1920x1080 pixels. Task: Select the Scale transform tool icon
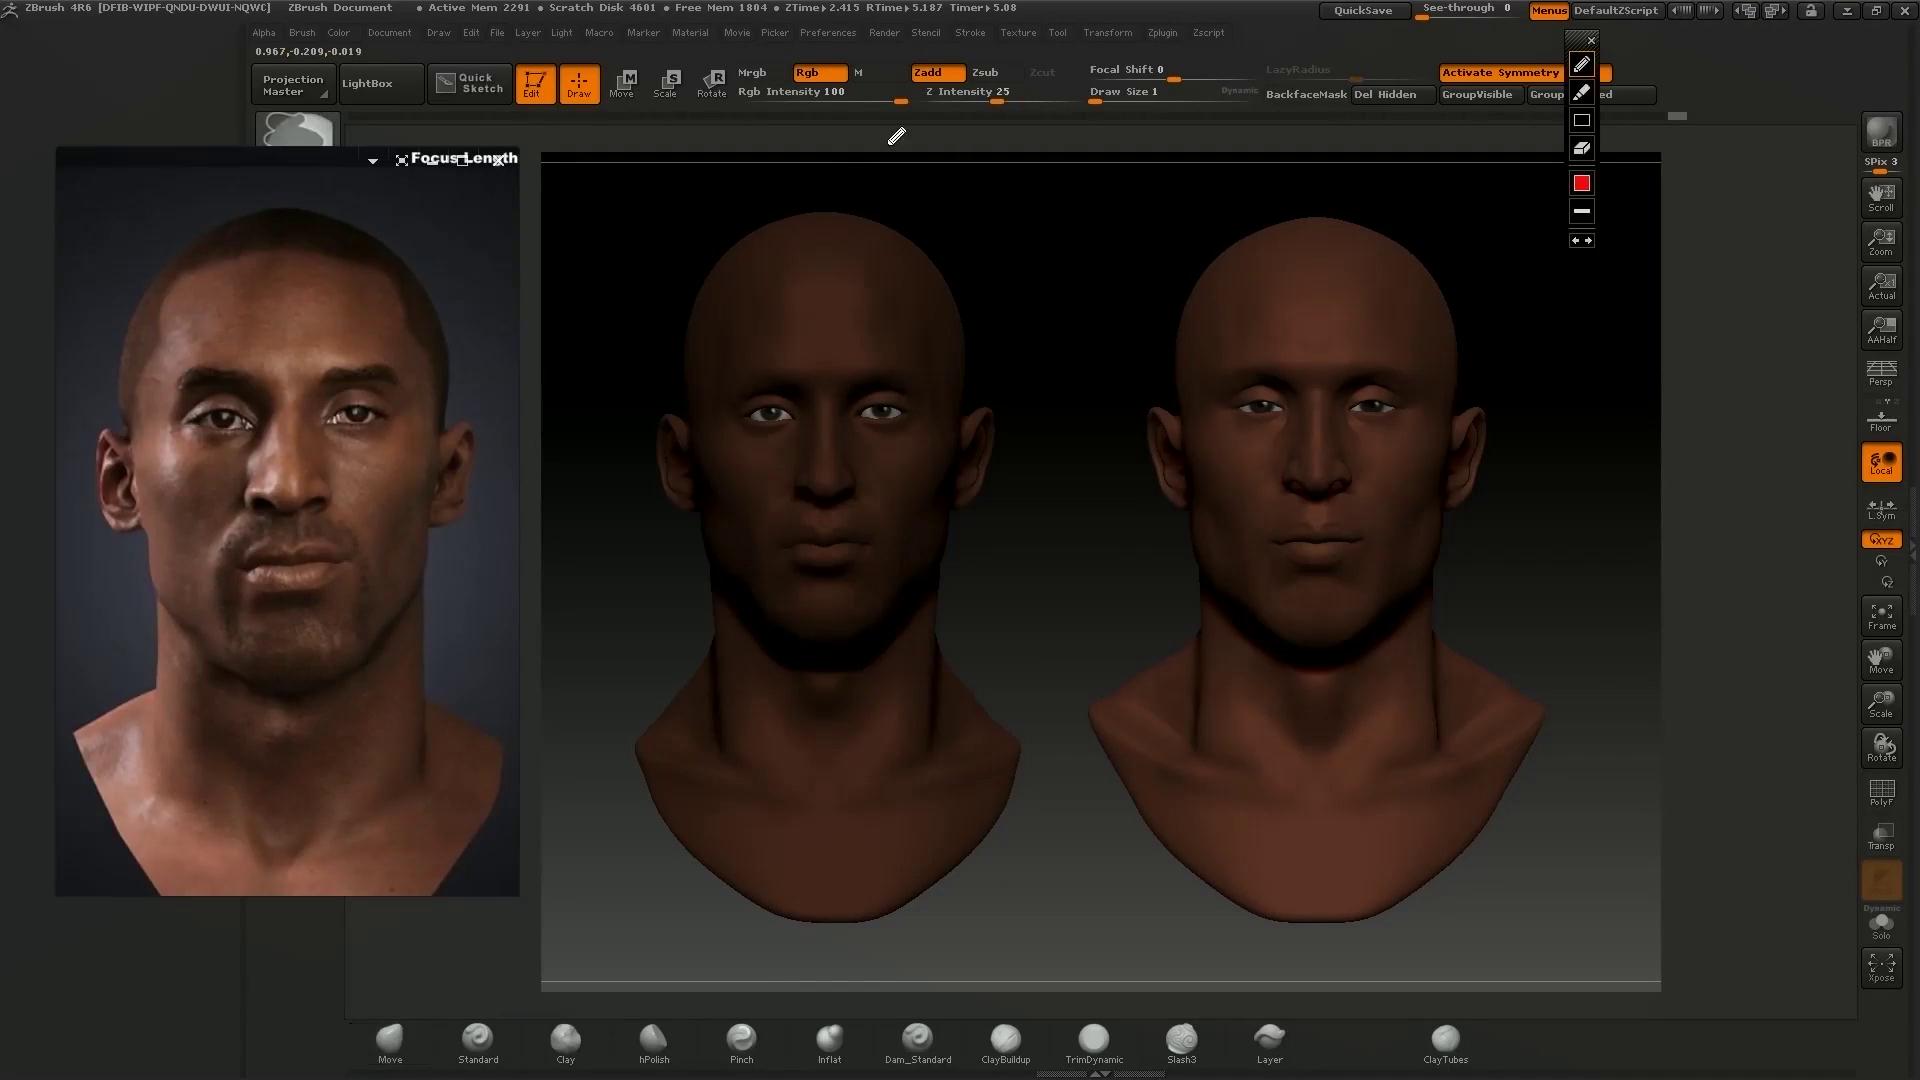click(x=666, y=84)
